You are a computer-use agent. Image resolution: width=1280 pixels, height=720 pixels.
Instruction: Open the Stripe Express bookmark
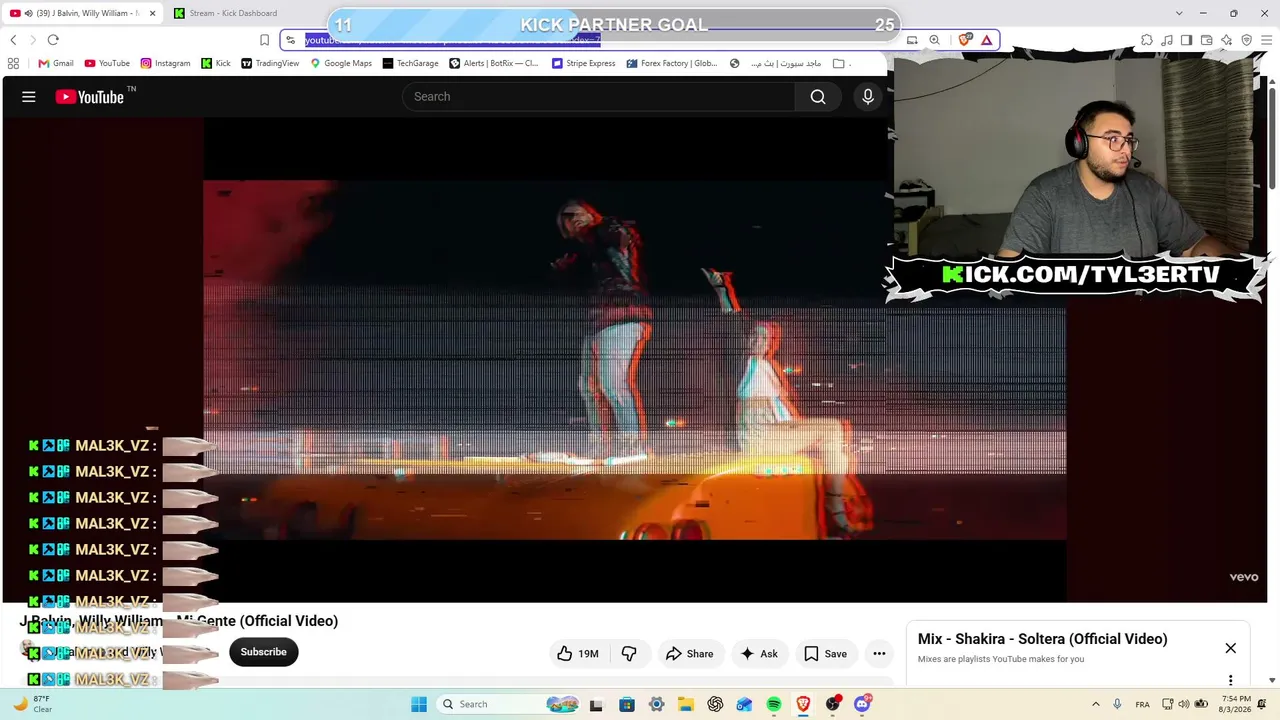[584, 63]
